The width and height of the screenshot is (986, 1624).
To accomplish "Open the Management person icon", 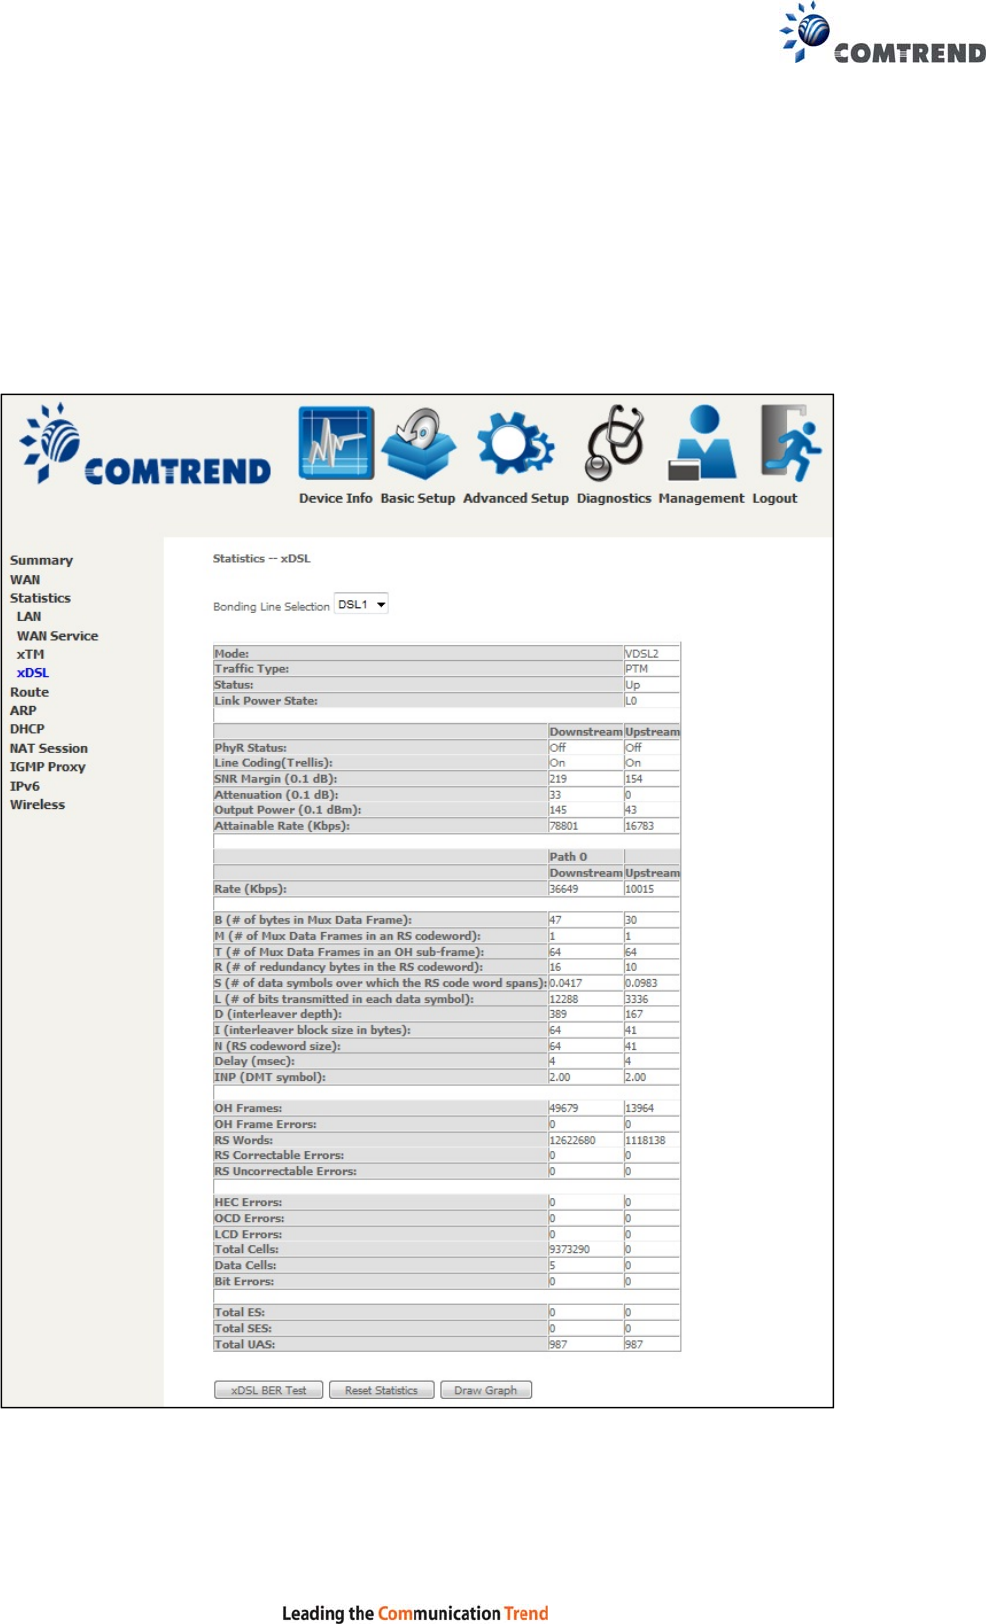I will click(x=701, y=443).
